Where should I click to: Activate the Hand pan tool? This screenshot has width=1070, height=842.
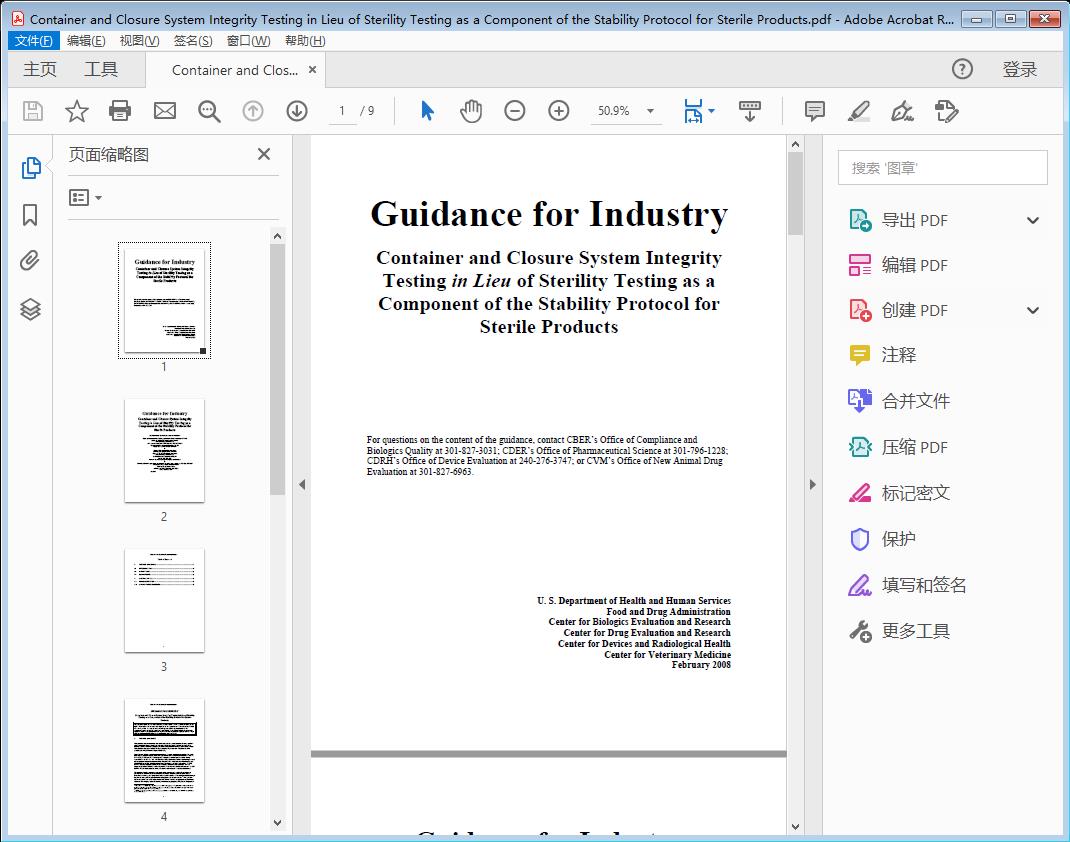[x=471, y=111]
